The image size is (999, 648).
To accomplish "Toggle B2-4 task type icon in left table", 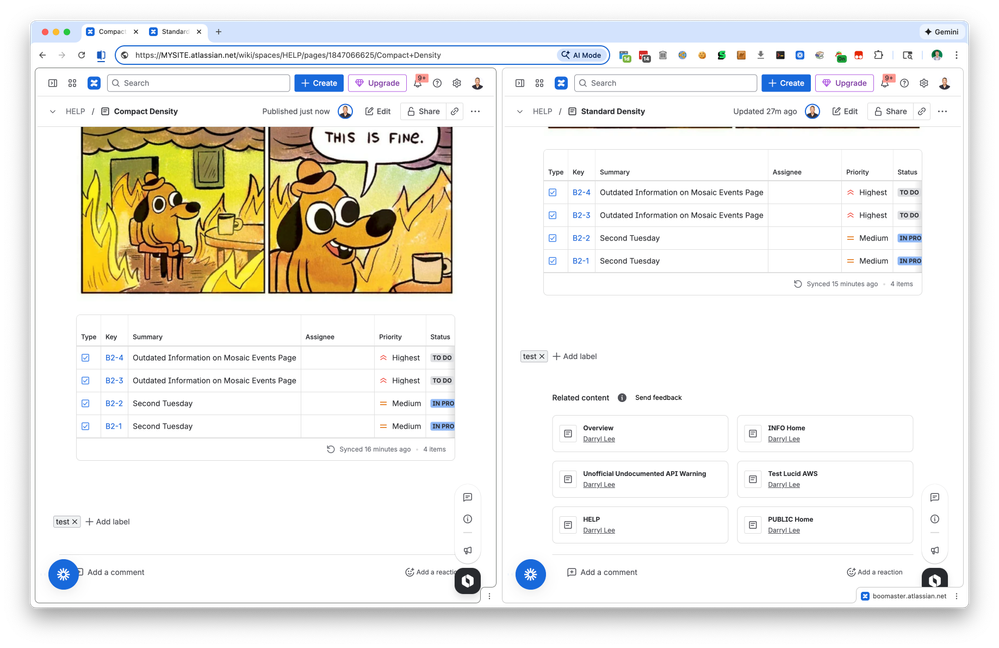I will (x=85, y=357).
